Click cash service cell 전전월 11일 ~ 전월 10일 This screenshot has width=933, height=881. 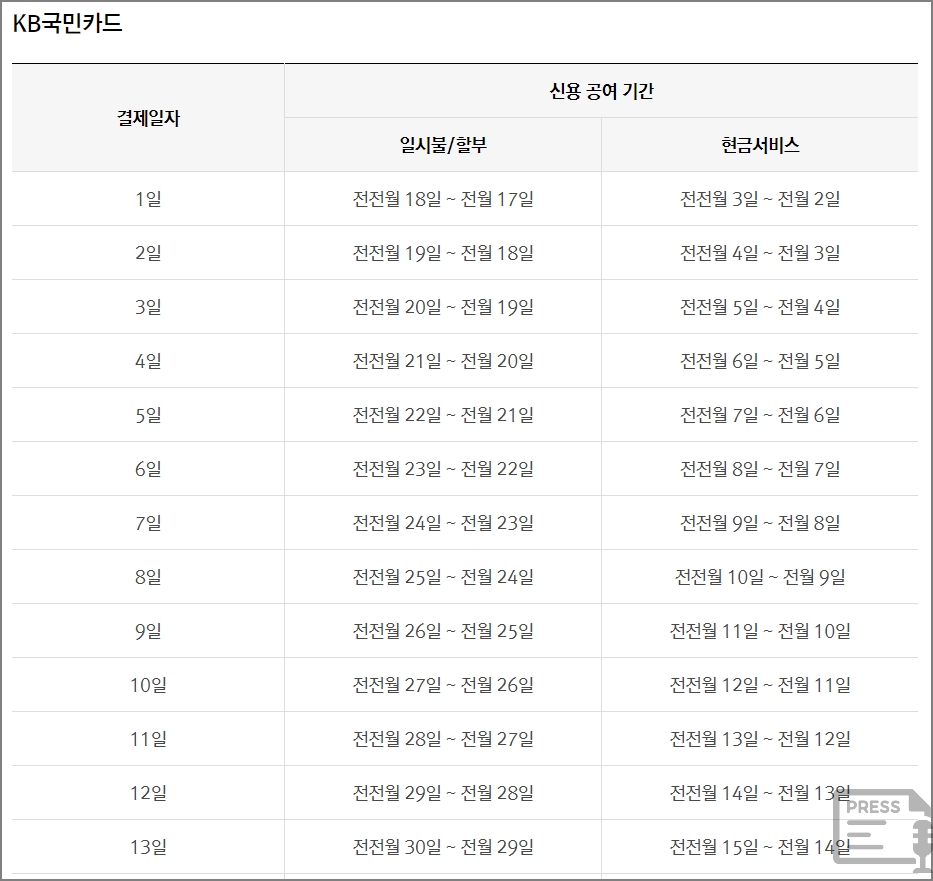[x=760, y=631]
